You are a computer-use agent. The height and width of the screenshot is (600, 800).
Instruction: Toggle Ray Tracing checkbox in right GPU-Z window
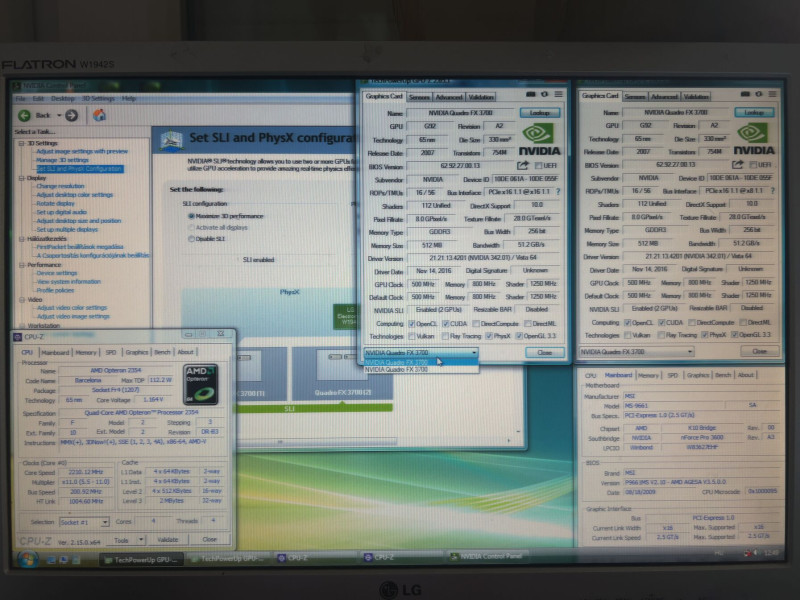[x=661, y=335]
